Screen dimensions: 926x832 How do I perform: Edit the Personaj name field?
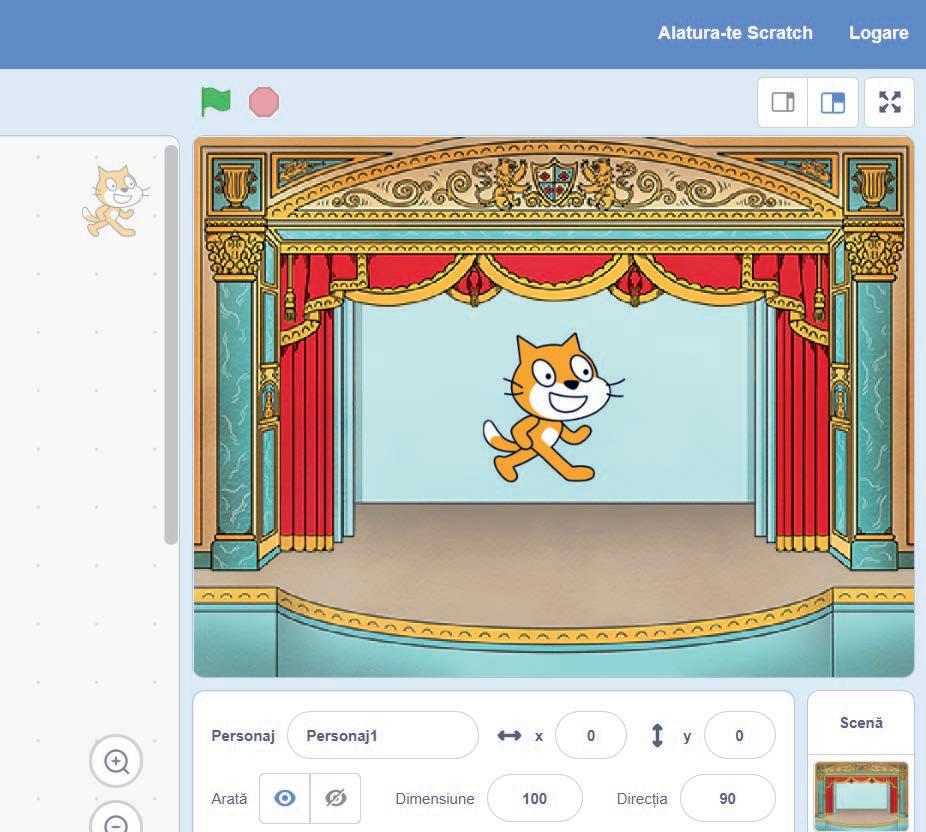383,735
